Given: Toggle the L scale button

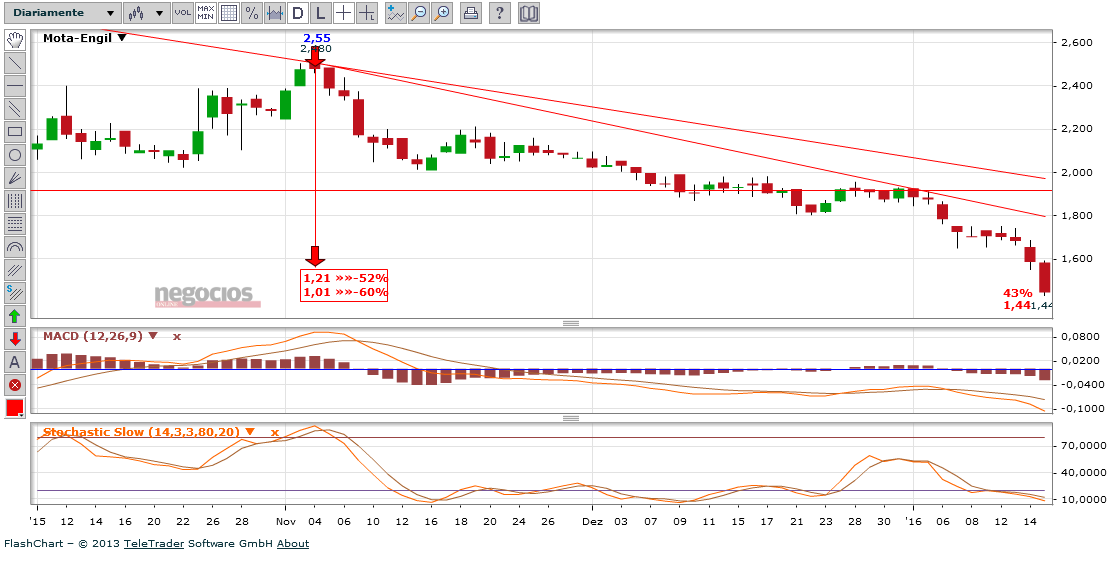Looking at the screenshot, I should point(321,13).
